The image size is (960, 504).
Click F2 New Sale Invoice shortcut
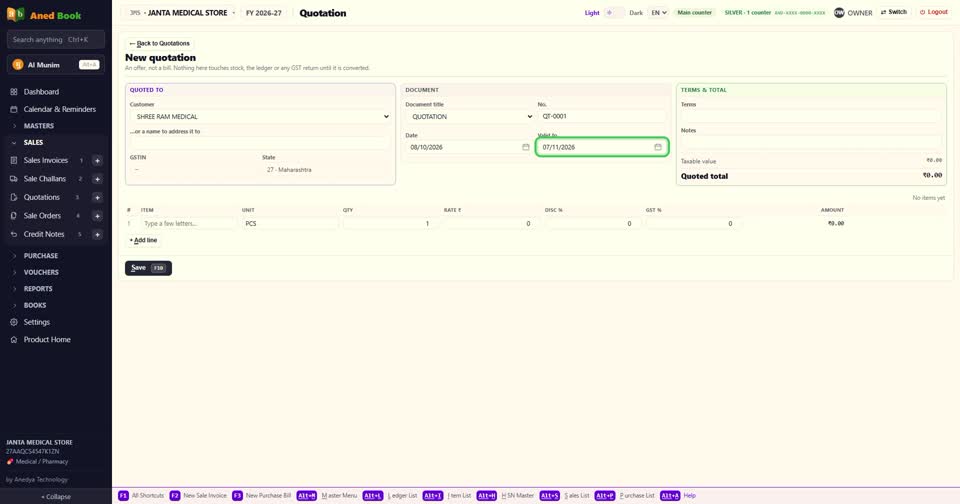198,495
